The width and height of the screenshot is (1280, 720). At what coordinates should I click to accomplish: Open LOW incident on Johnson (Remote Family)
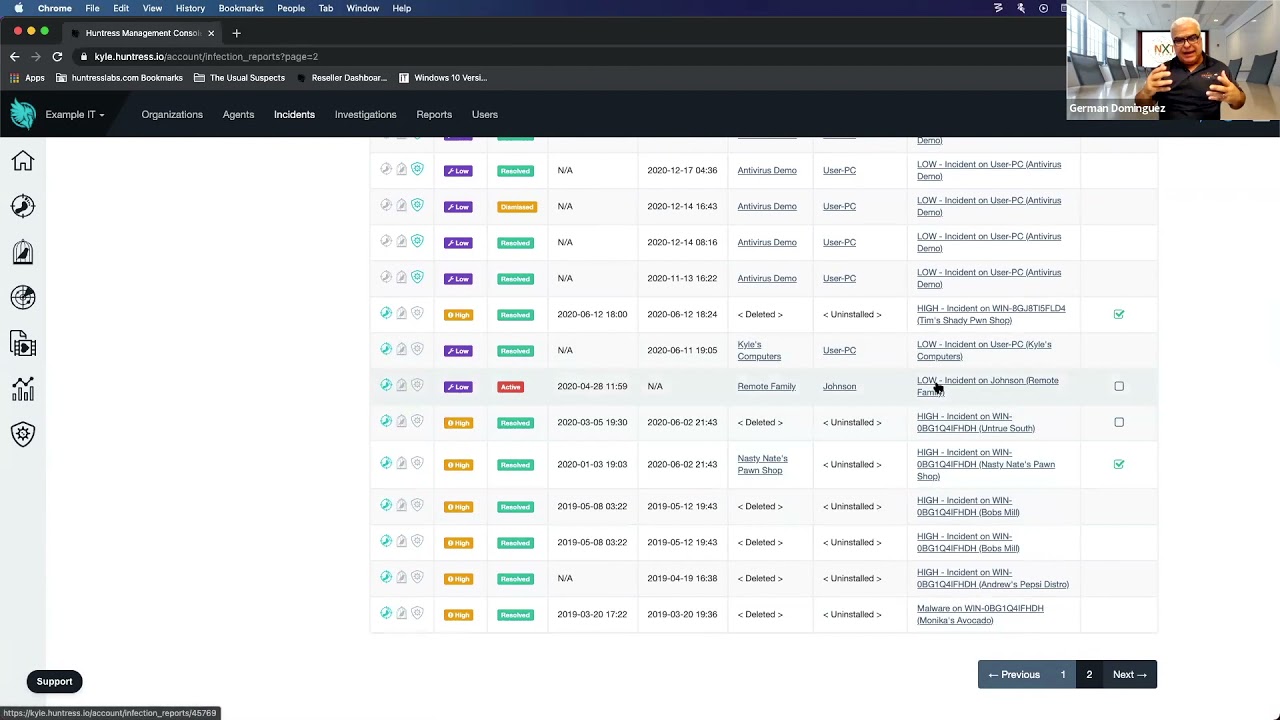point(987,386)
